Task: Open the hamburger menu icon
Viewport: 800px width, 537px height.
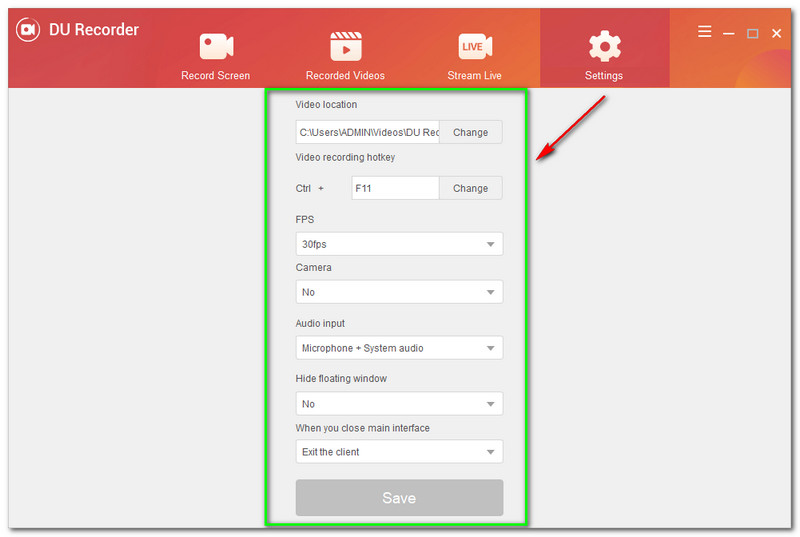Action: (705, 32)
